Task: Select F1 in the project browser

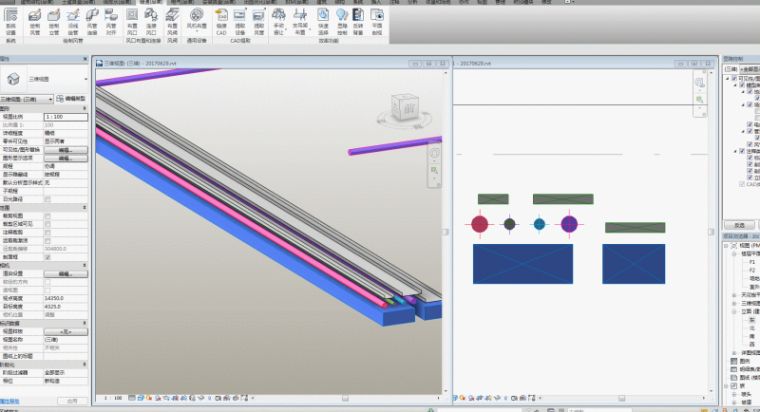Action: pyautogui.click(x=752, y=262)
